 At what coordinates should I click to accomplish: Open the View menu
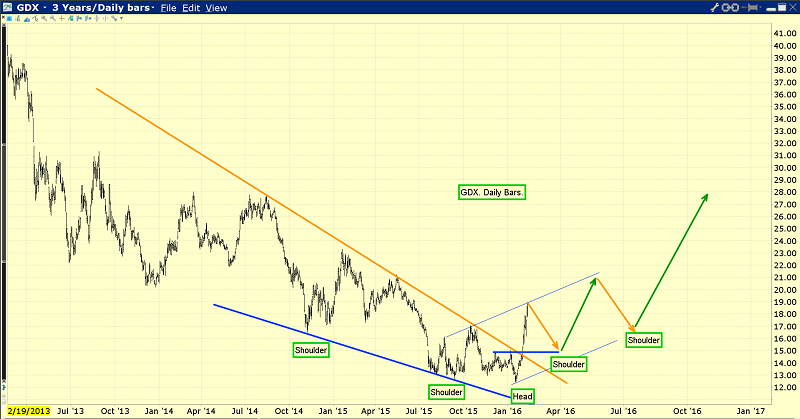(216, 8)
